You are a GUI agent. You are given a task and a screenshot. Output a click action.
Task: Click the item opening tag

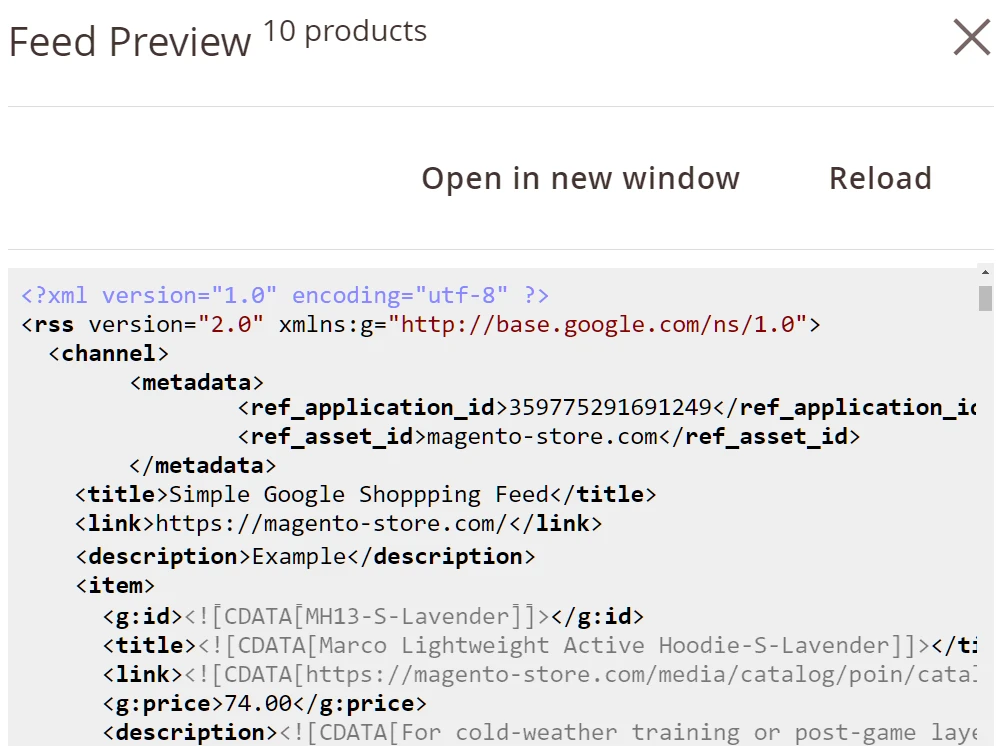pos(116,585)
